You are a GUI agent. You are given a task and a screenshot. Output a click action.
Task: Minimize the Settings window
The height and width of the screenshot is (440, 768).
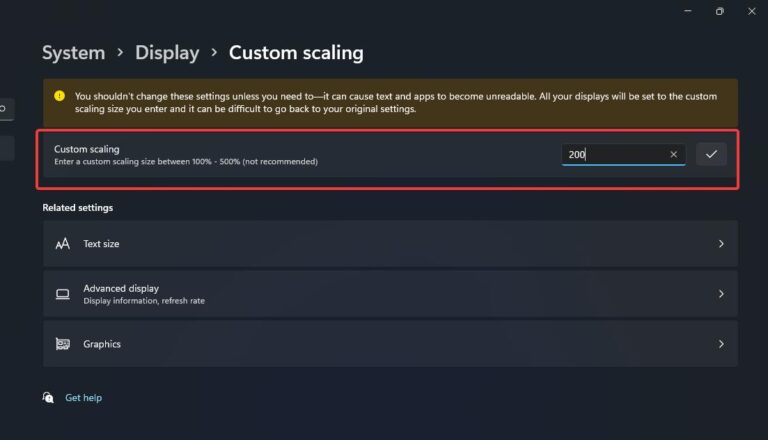(x=688, y=11)
